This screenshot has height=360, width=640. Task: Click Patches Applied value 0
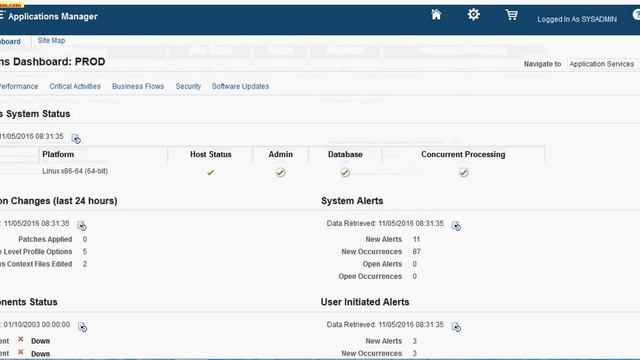pyautogui.click(x=84, y=239)
